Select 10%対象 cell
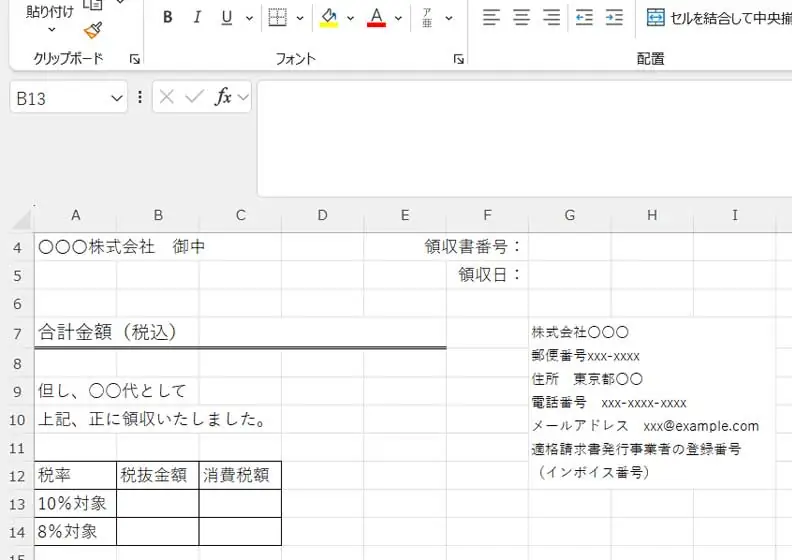Screen dimensions: 792x560 point(75,503)
